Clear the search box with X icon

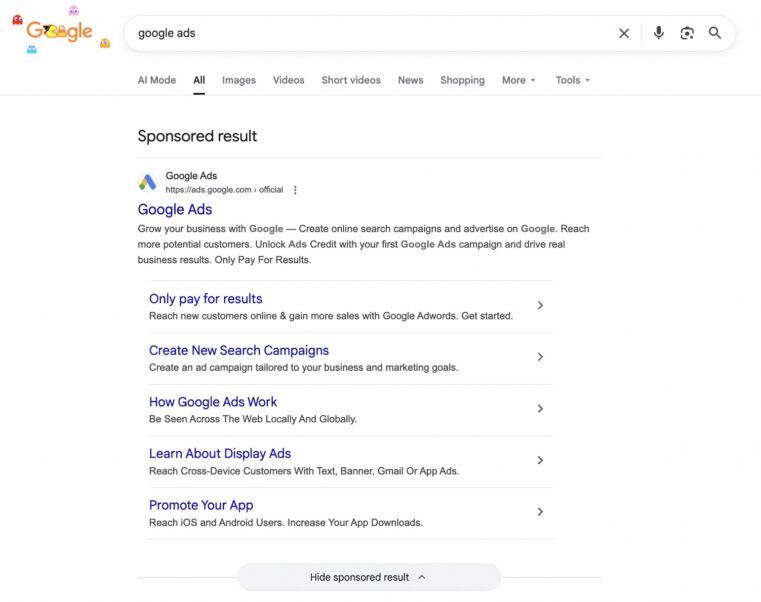point(624,33)
